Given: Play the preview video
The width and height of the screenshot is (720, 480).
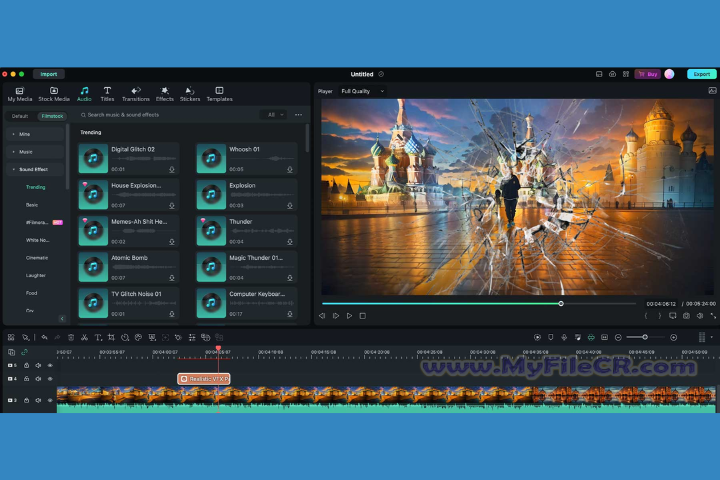Looking at the screenshot, I should click(349, 316).
